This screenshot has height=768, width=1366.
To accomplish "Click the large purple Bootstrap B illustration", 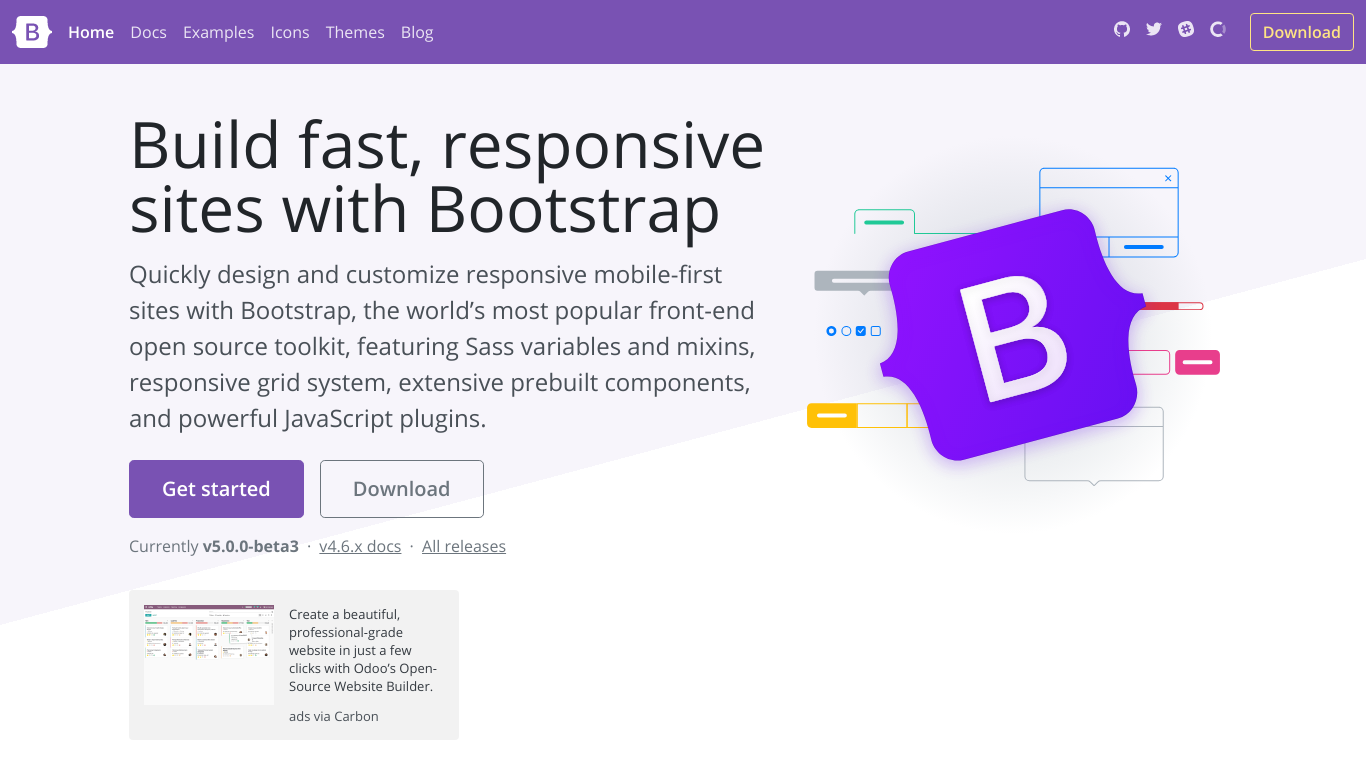I will tap(1012, 335).
